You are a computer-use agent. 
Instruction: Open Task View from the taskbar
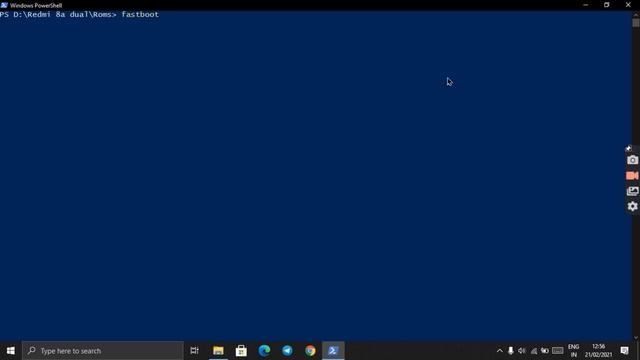(x=194, y=351)
